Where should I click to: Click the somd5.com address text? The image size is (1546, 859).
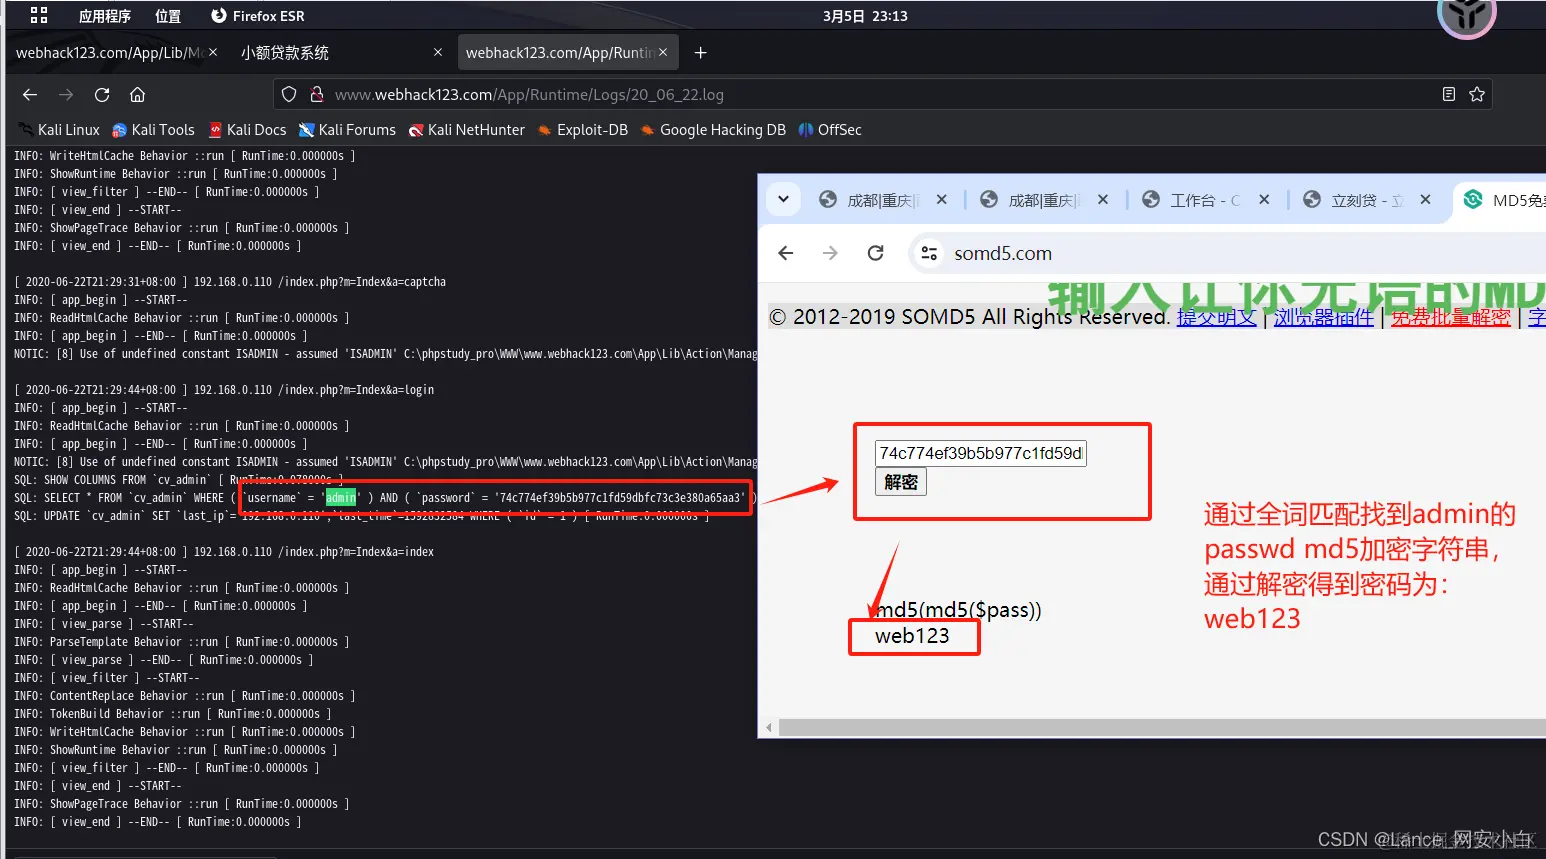point(1003,254)
